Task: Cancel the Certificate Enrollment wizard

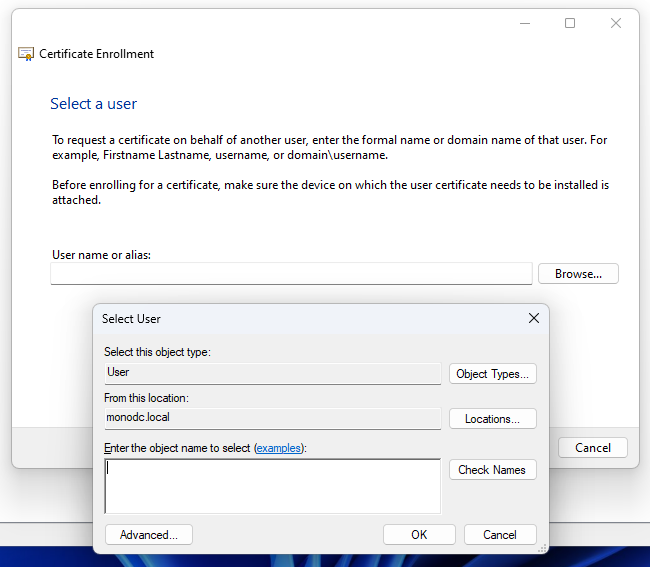Action: (592, 448)
